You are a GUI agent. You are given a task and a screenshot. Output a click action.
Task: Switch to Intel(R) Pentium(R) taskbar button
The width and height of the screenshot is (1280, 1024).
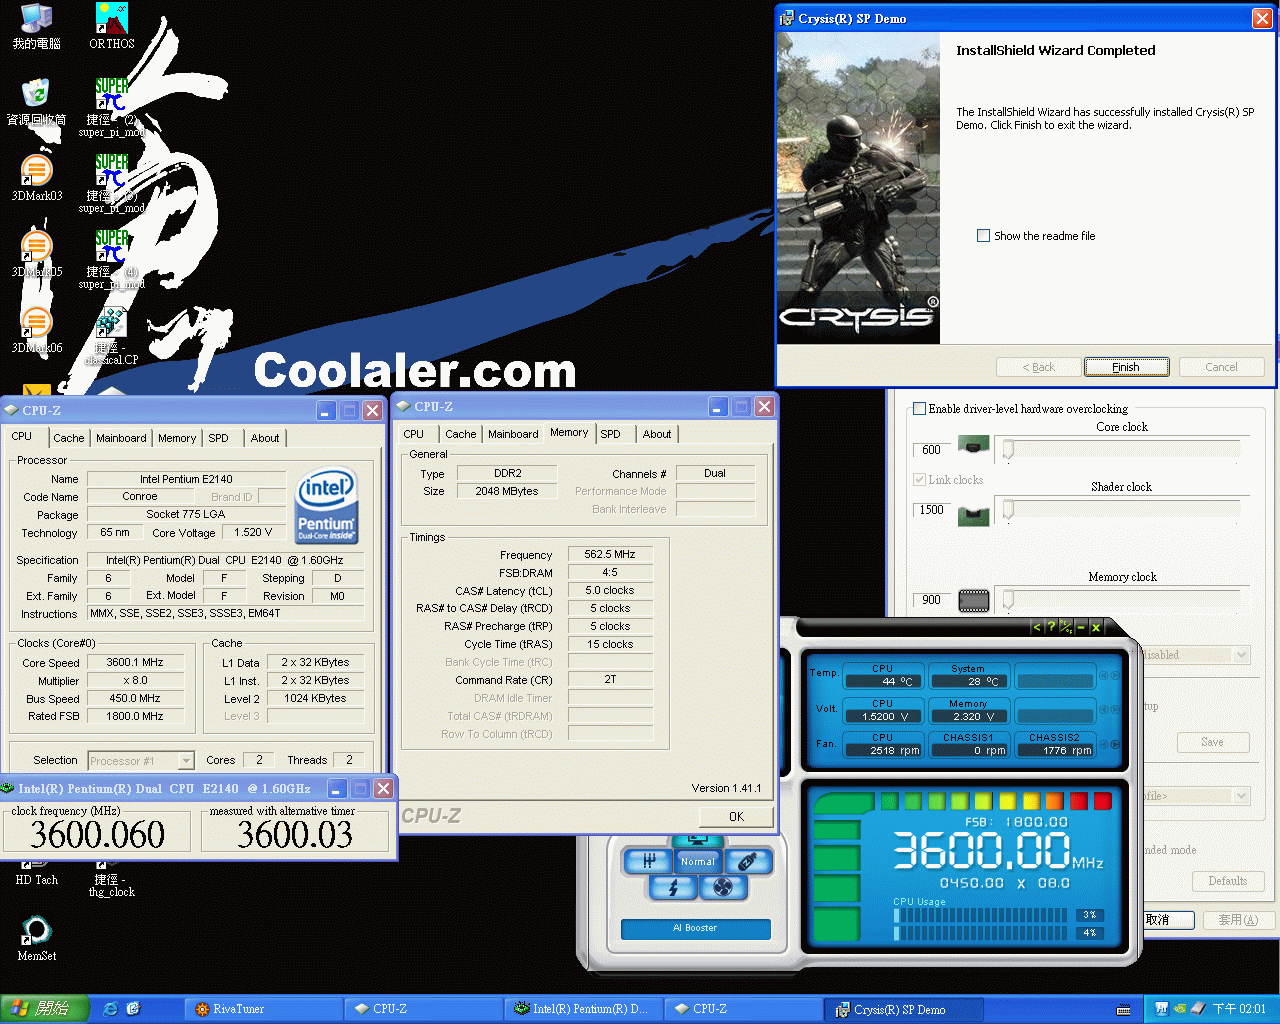tap(585, 1009)
